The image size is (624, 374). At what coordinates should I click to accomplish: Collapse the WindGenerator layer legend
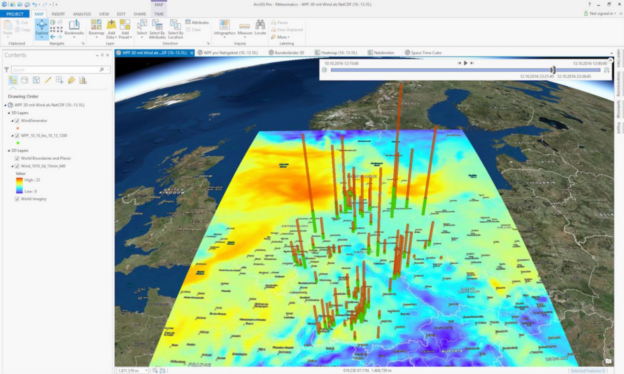[12, 121]
